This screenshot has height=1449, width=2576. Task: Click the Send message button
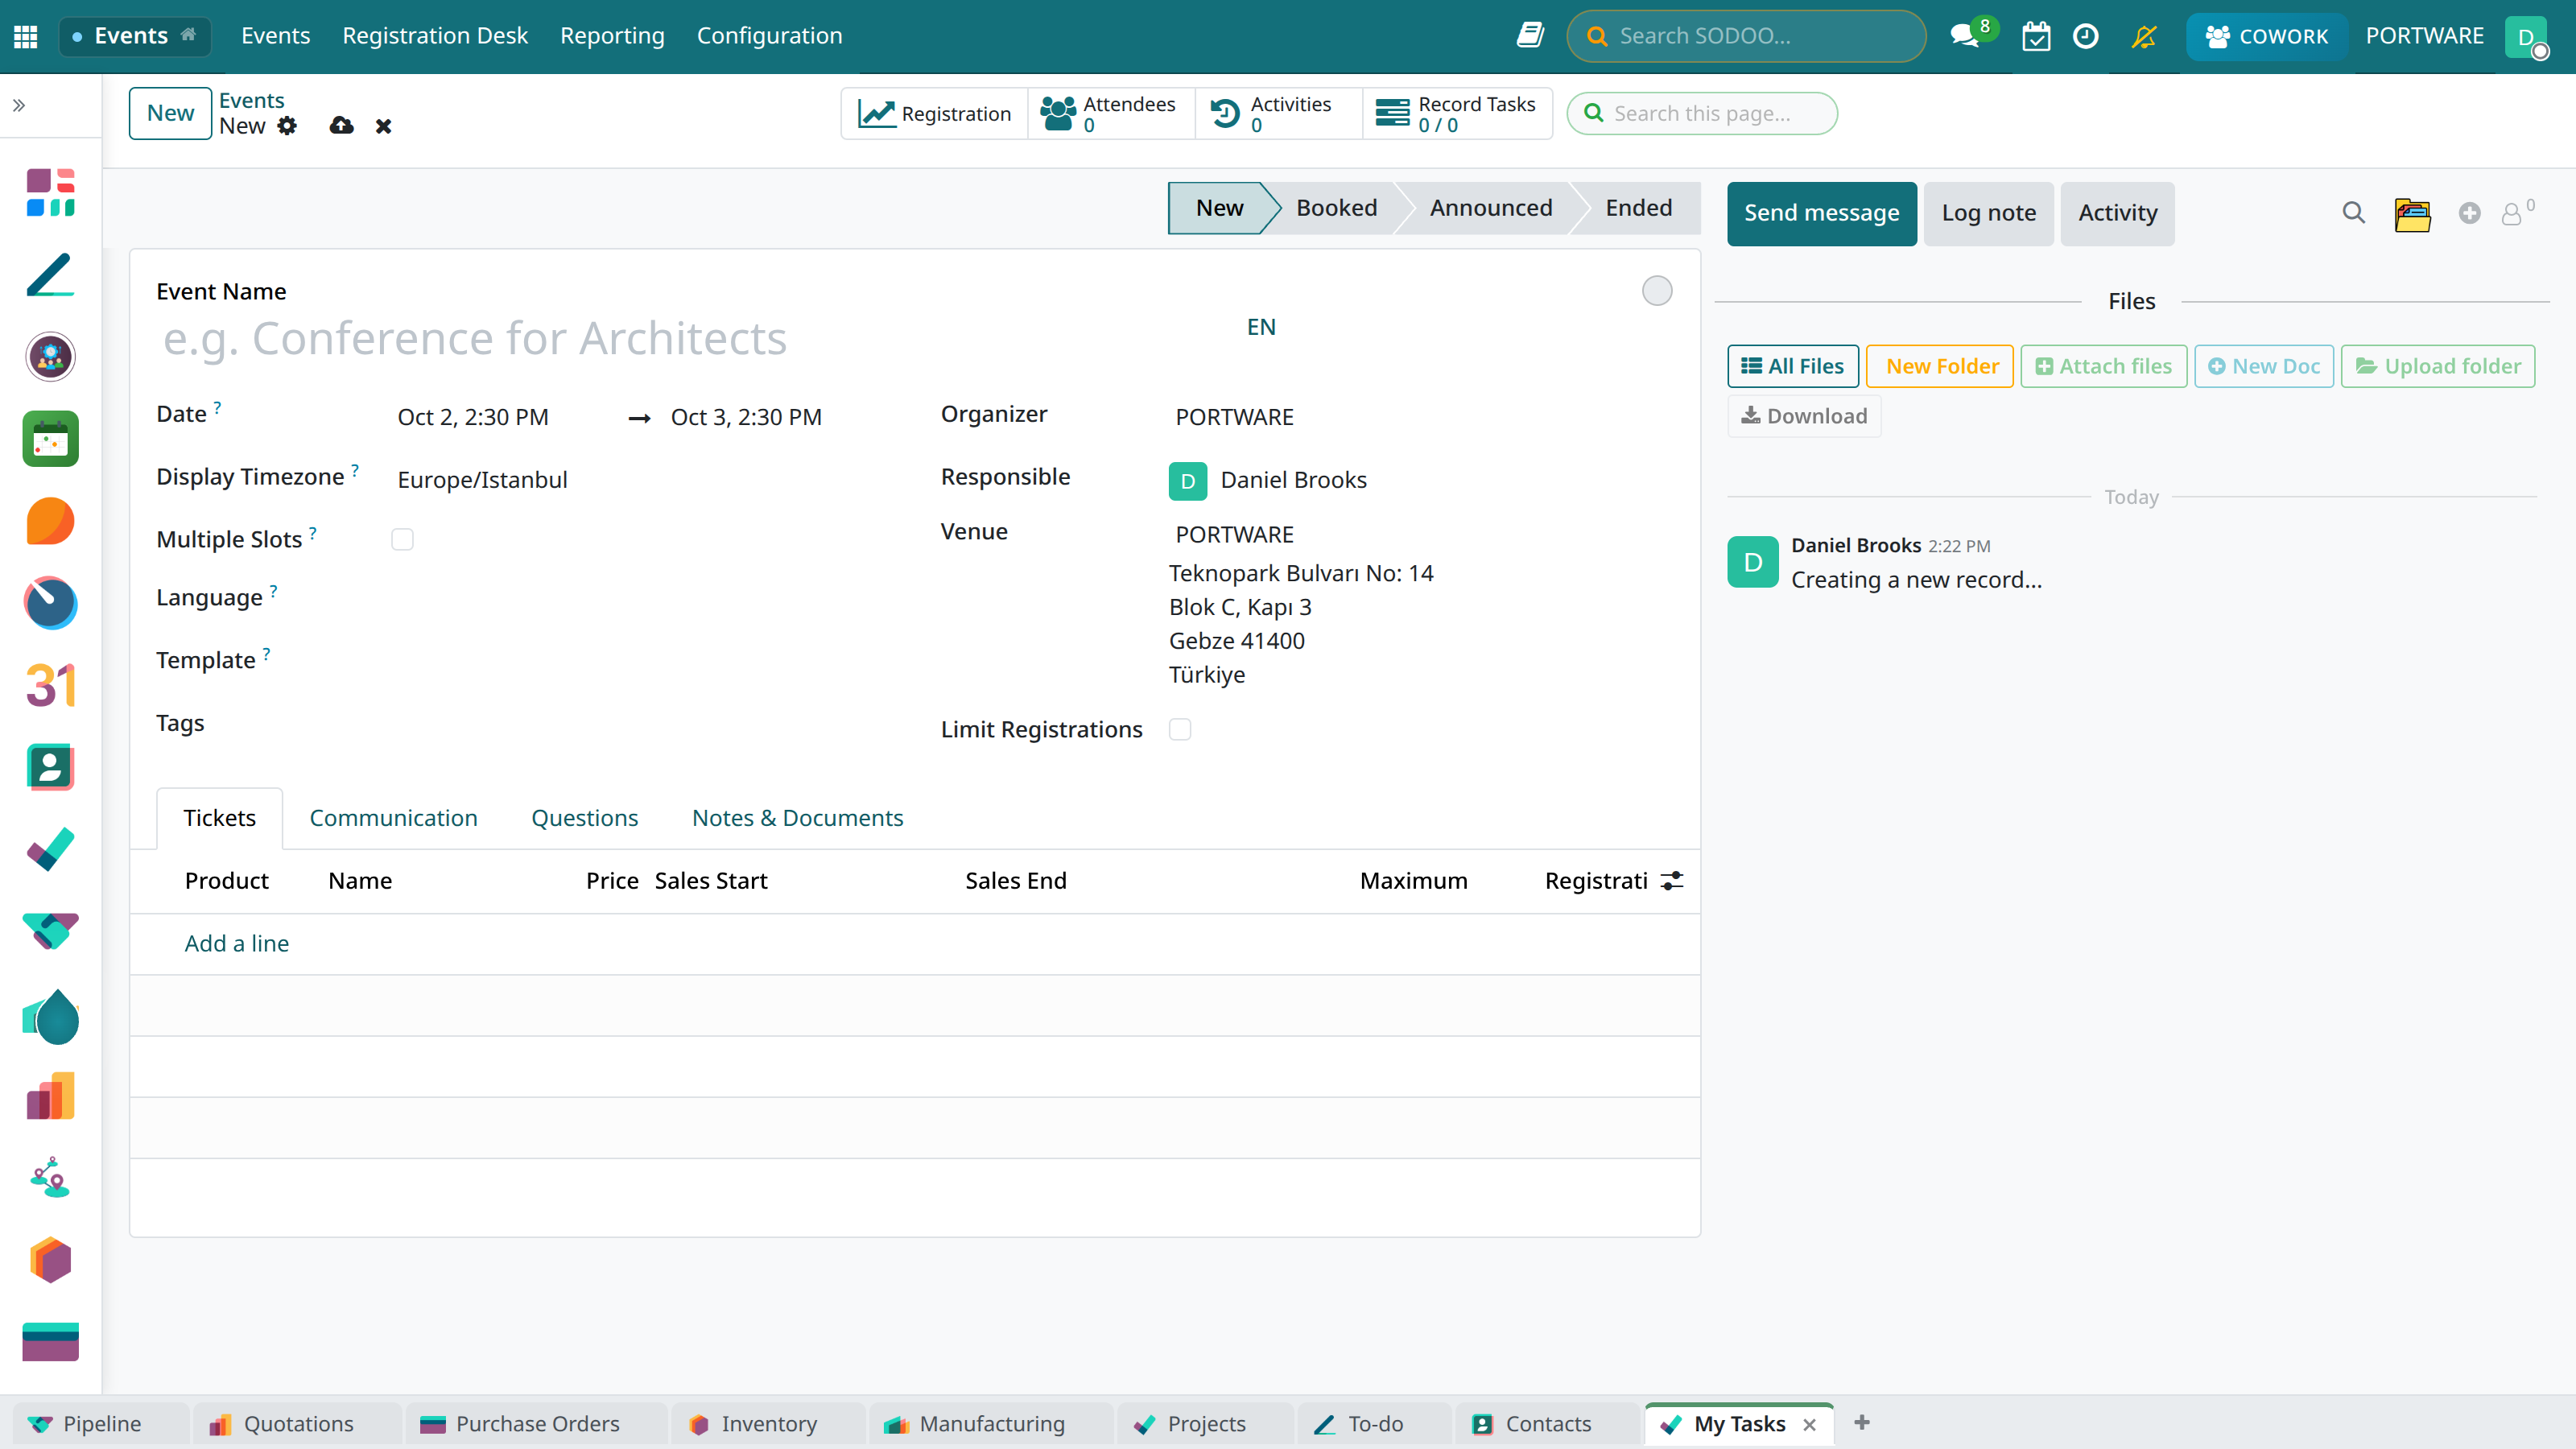click(x=1821, y=213)
